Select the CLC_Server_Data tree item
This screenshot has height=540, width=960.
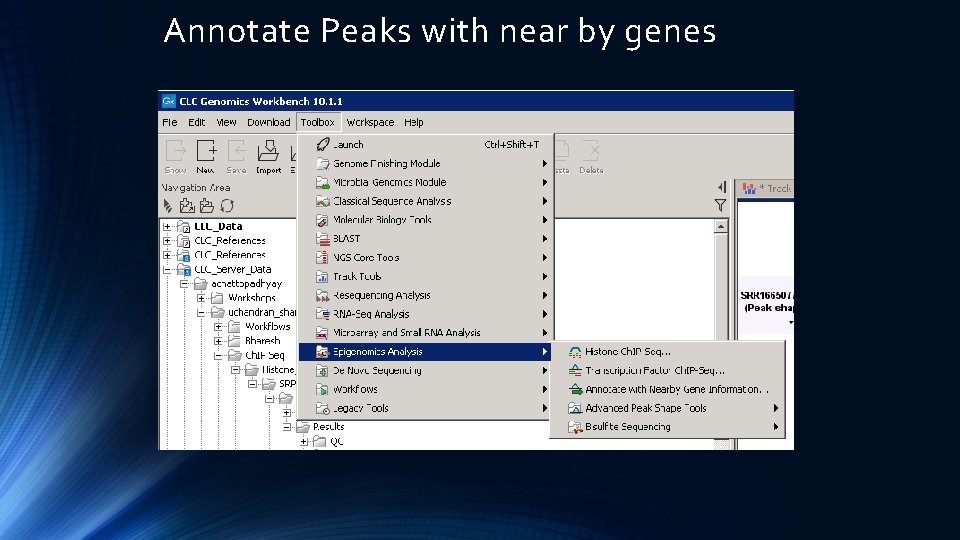point(233,269)
